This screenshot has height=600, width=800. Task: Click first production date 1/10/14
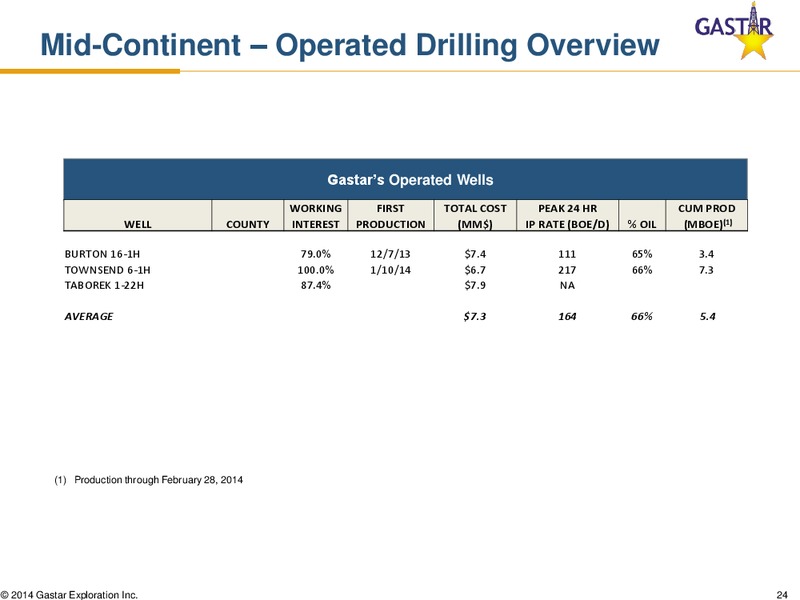tap(390, 269)
